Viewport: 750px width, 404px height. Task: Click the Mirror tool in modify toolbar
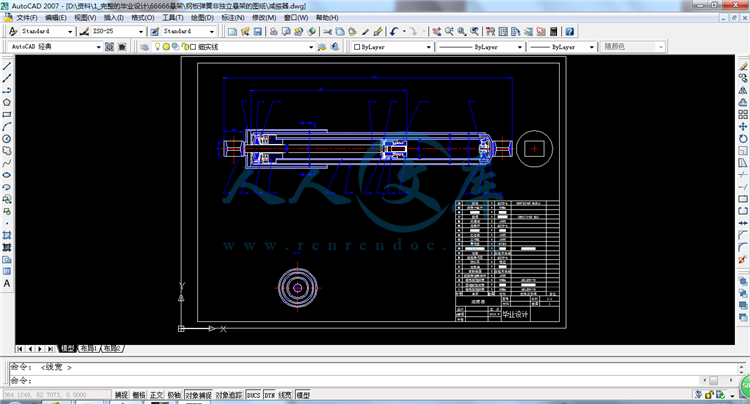(743, 90)
